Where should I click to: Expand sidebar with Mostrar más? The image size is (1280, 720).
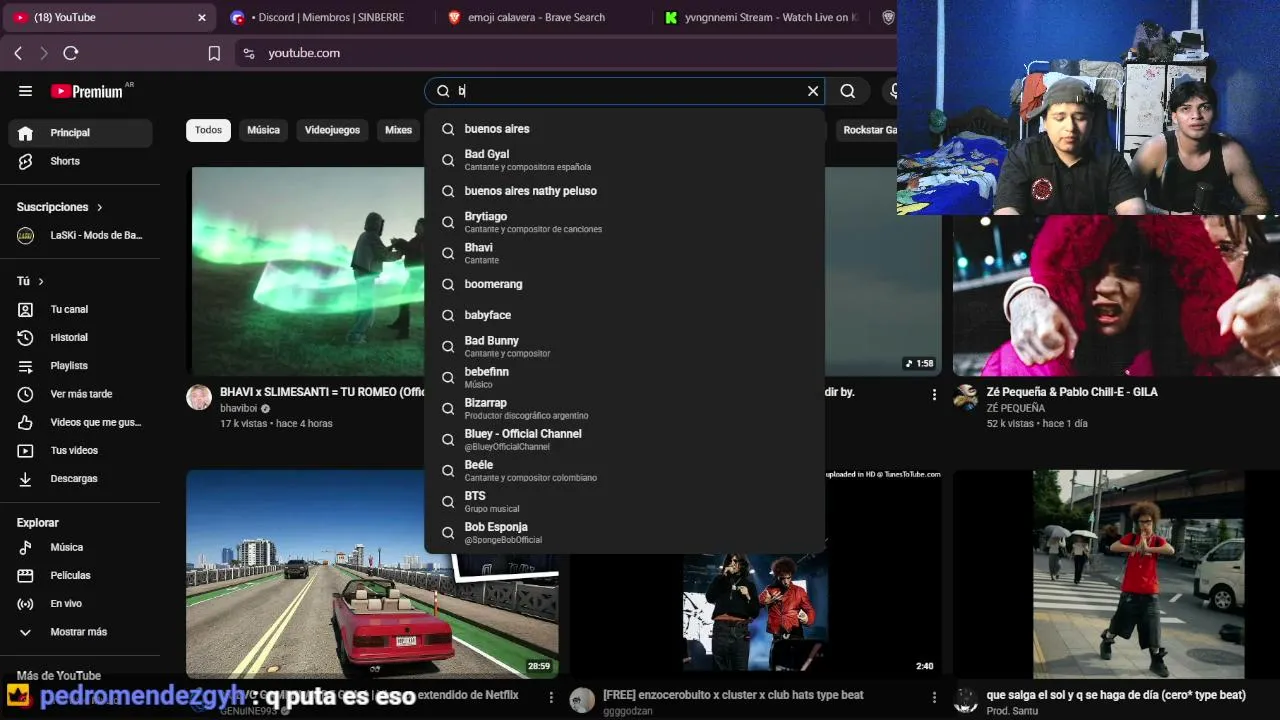click(80, 632)
